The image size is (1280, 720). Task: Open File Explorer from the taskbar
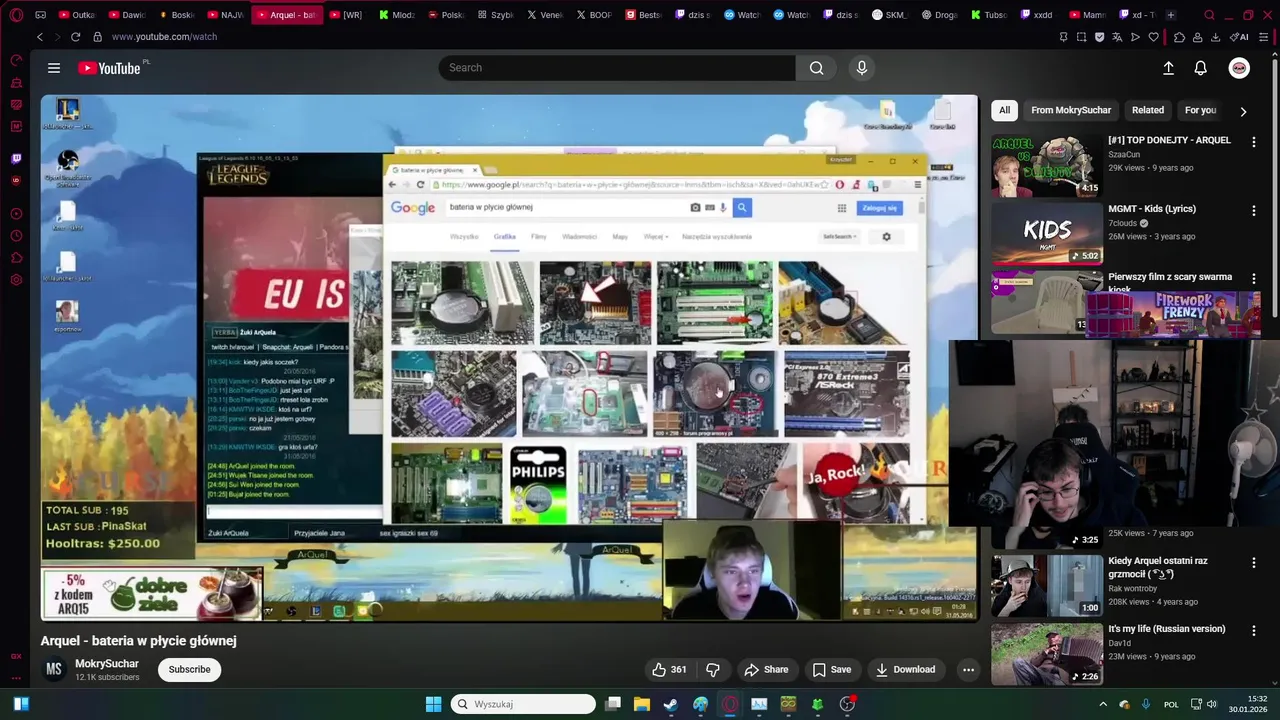tap(641, 704)
